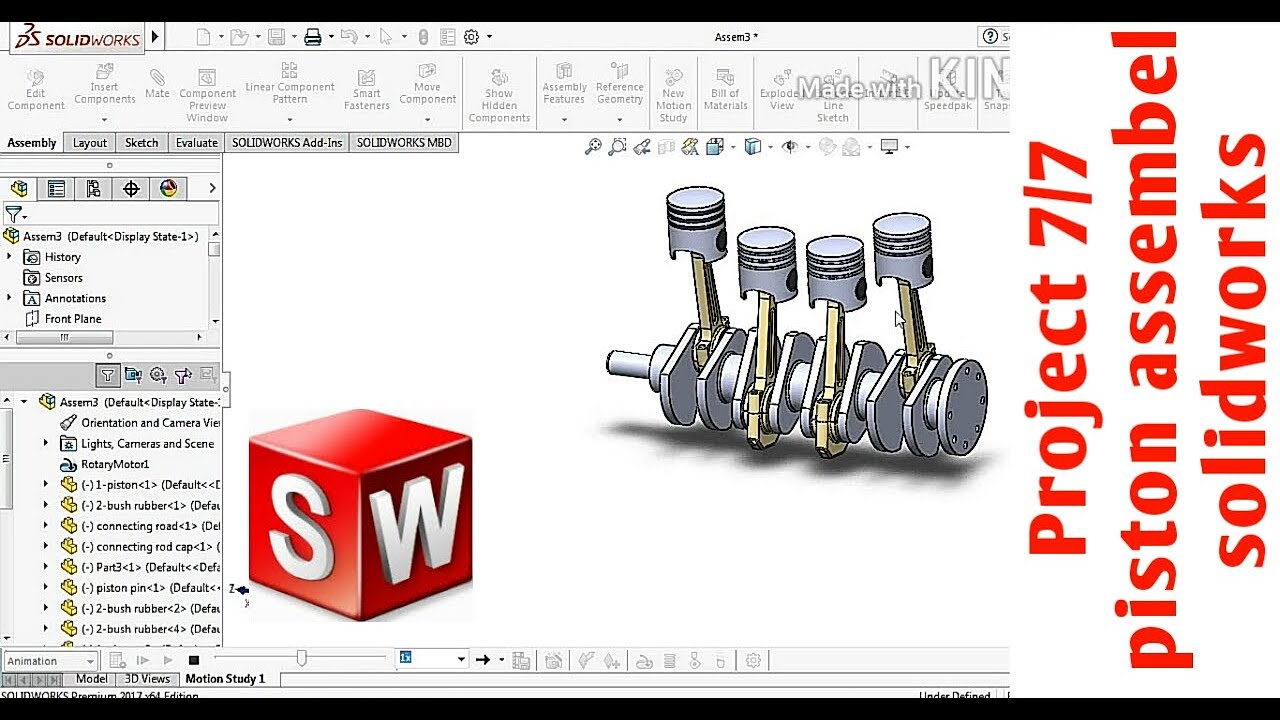Click the Move Component button
The height and width of the screenshot is (720, 1280).
point(427,85)
